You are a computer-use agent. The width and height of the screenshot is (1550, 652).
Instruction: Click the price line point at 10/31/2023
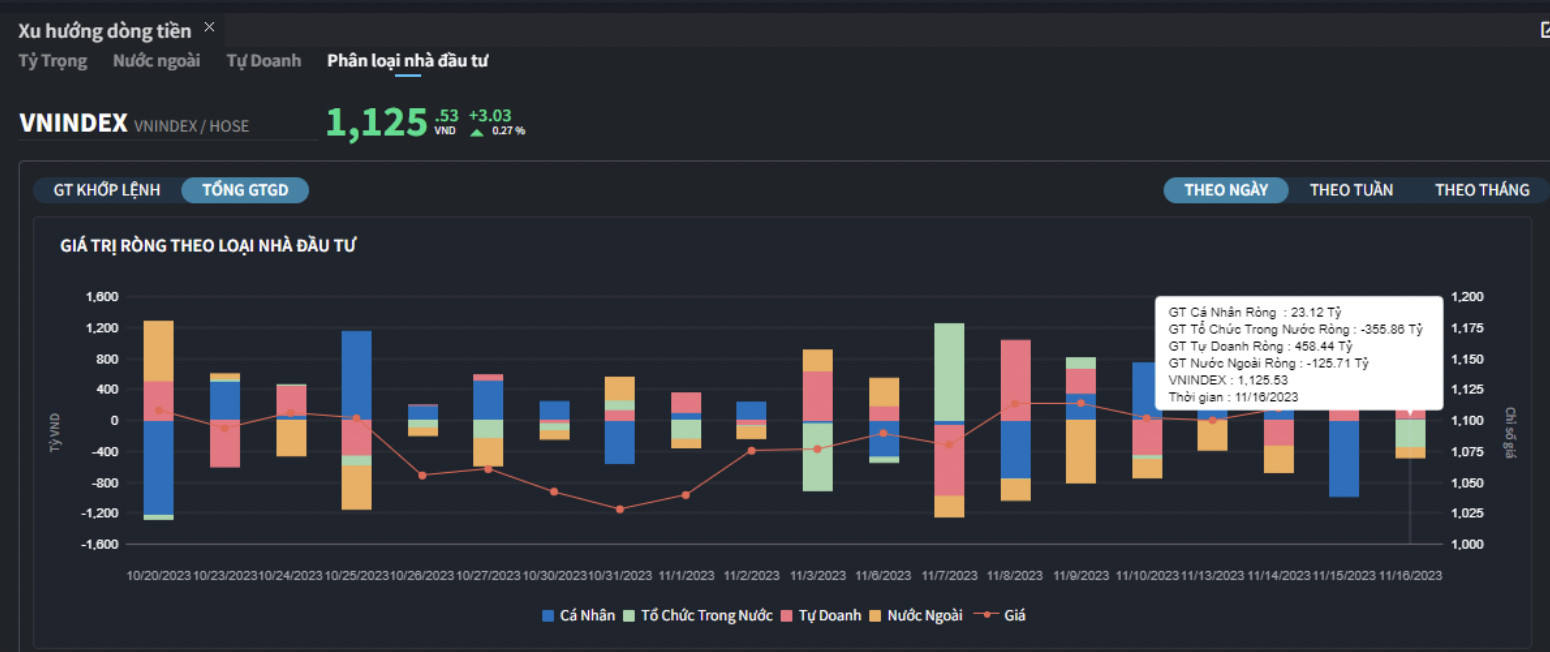pyautogui.click(x=619, y=509)
